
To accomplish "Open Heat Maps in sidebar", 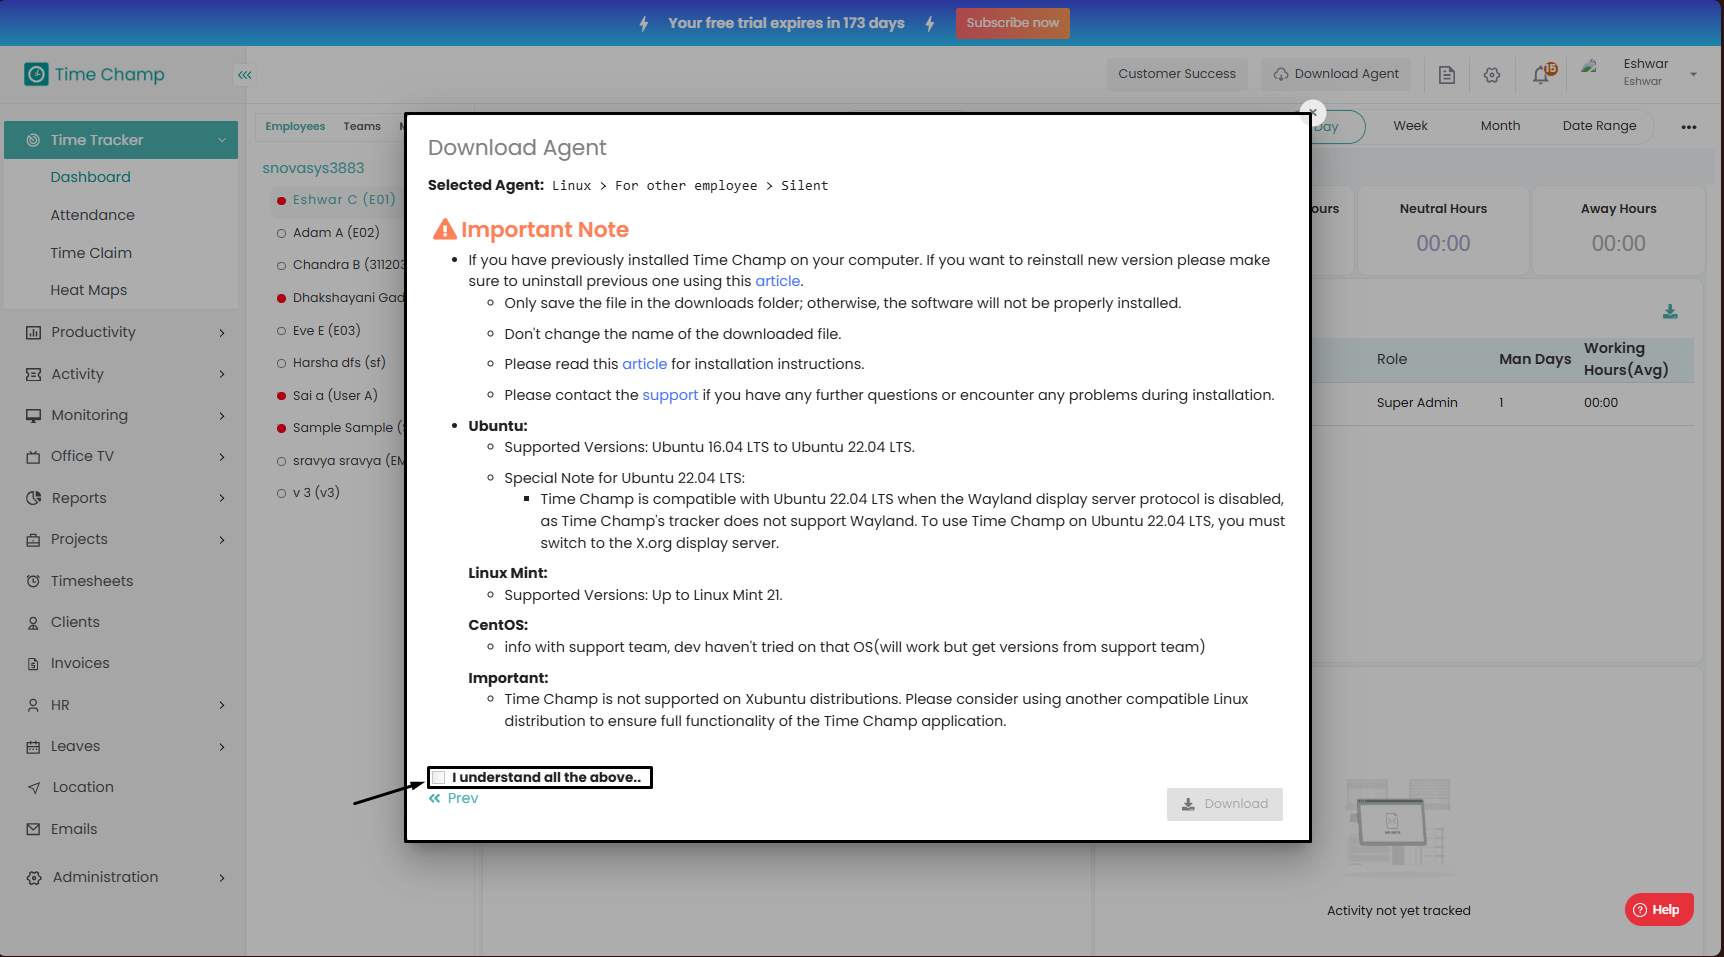I will [x=89, y=290].
